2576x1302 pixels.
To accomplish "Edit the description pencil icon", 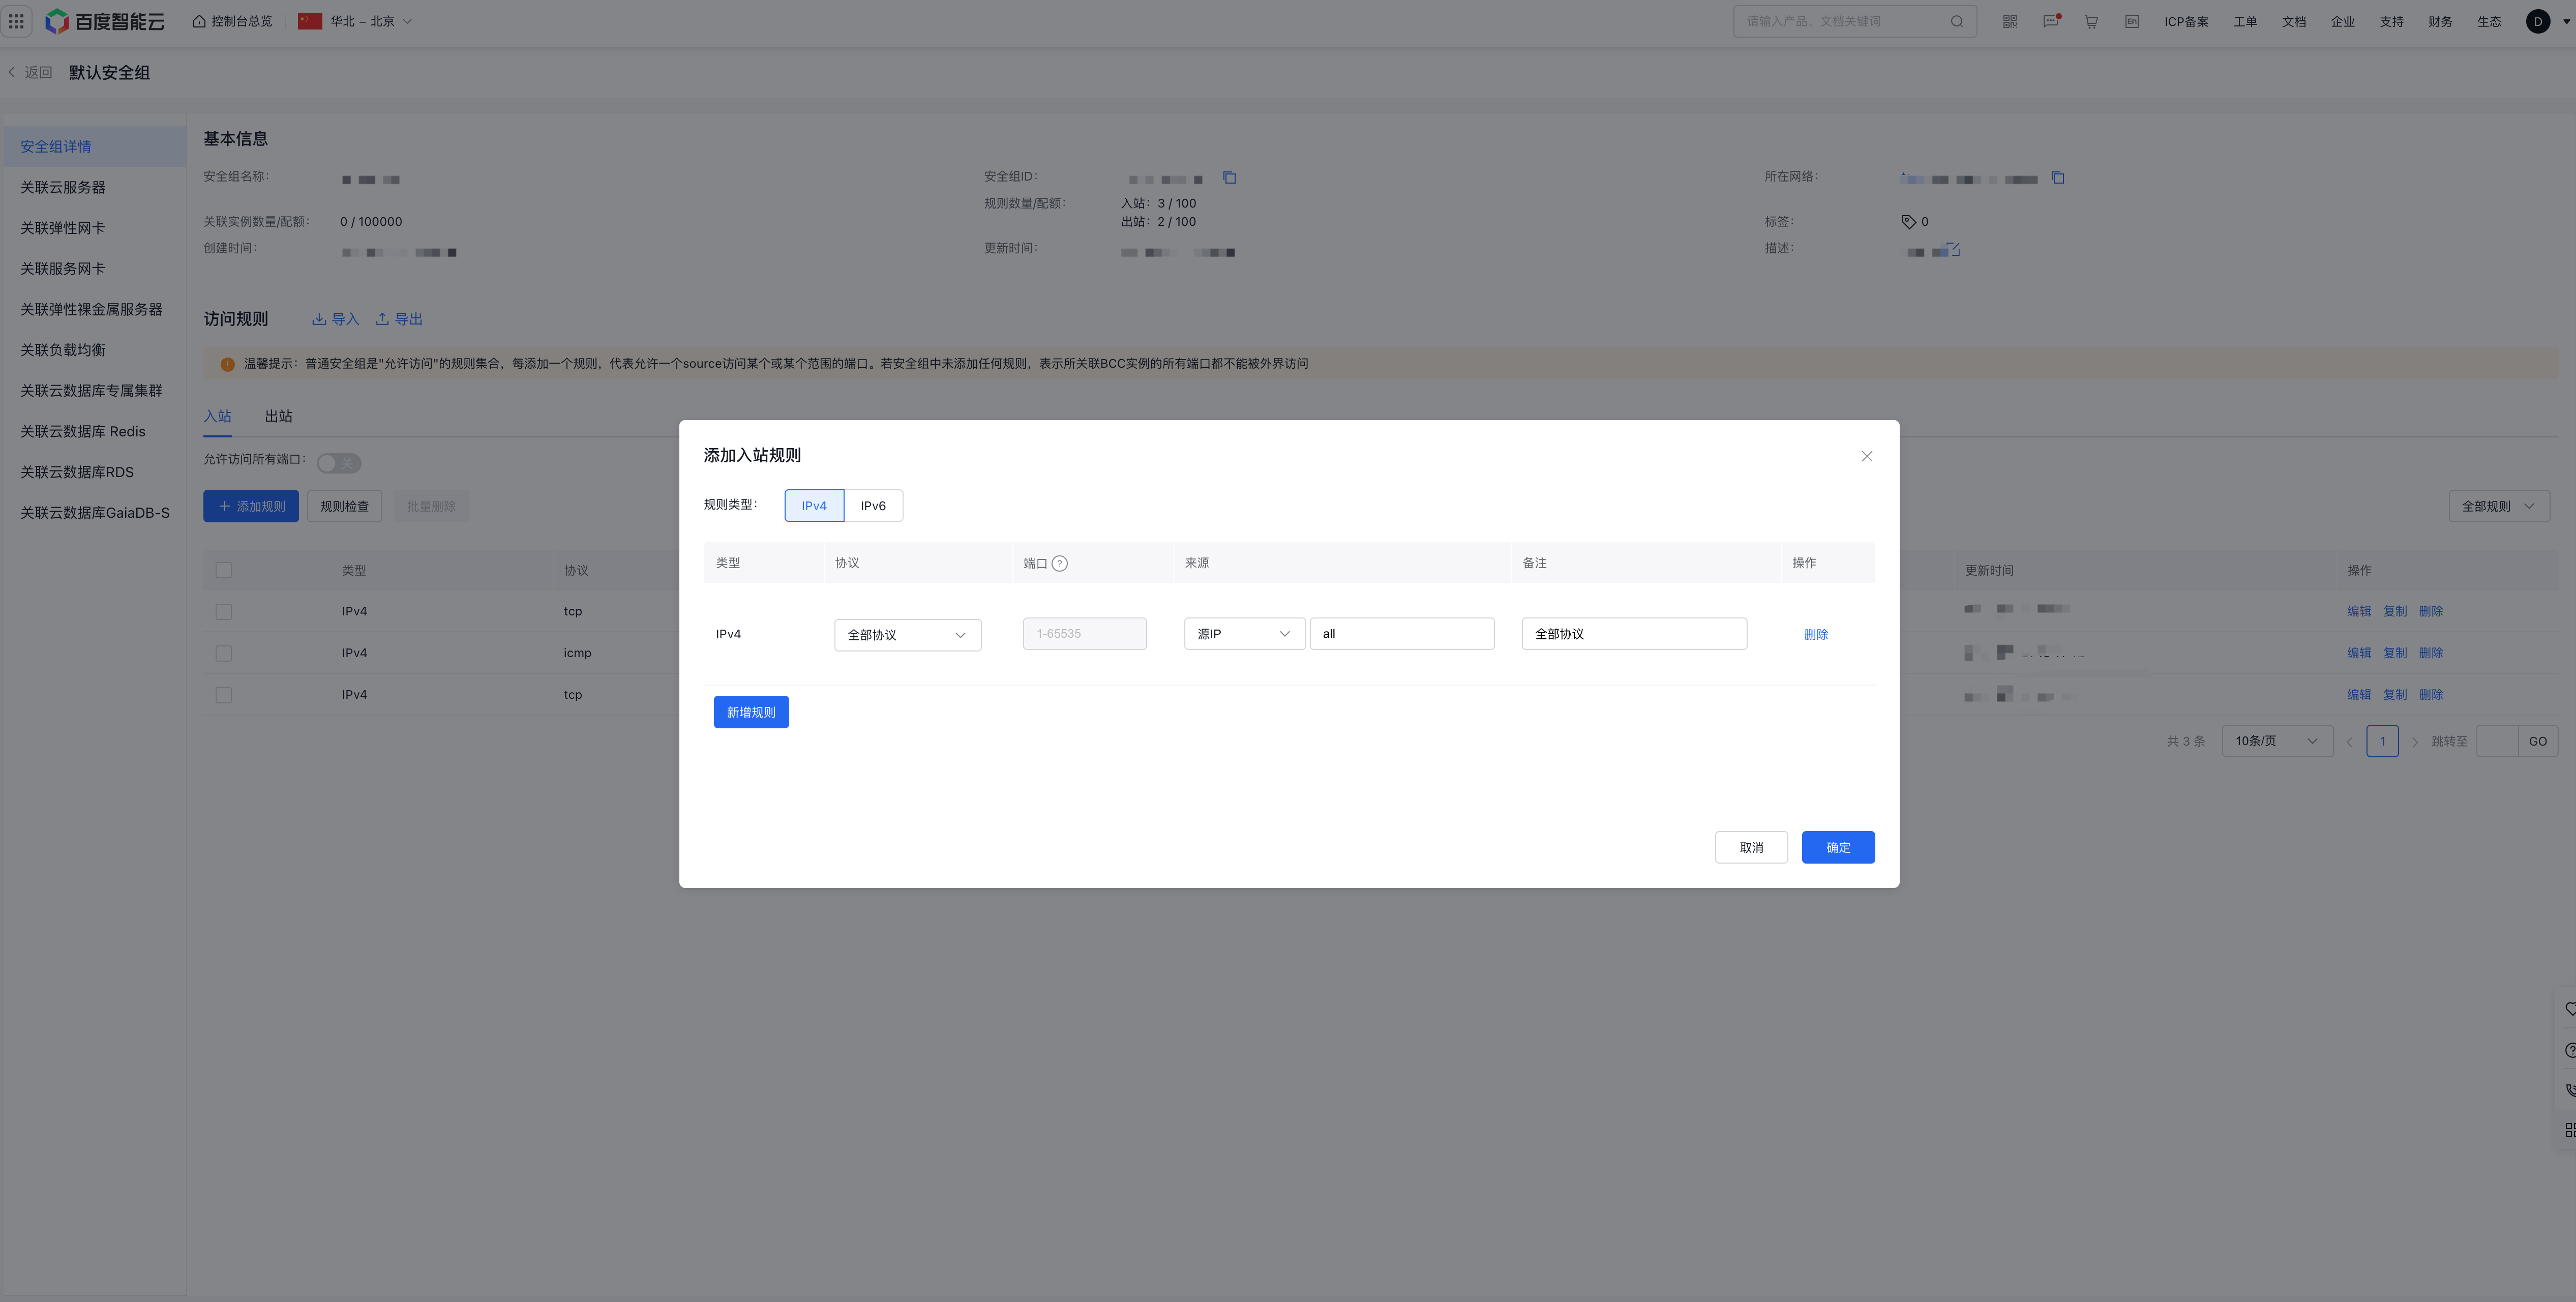I will 1953,249.
